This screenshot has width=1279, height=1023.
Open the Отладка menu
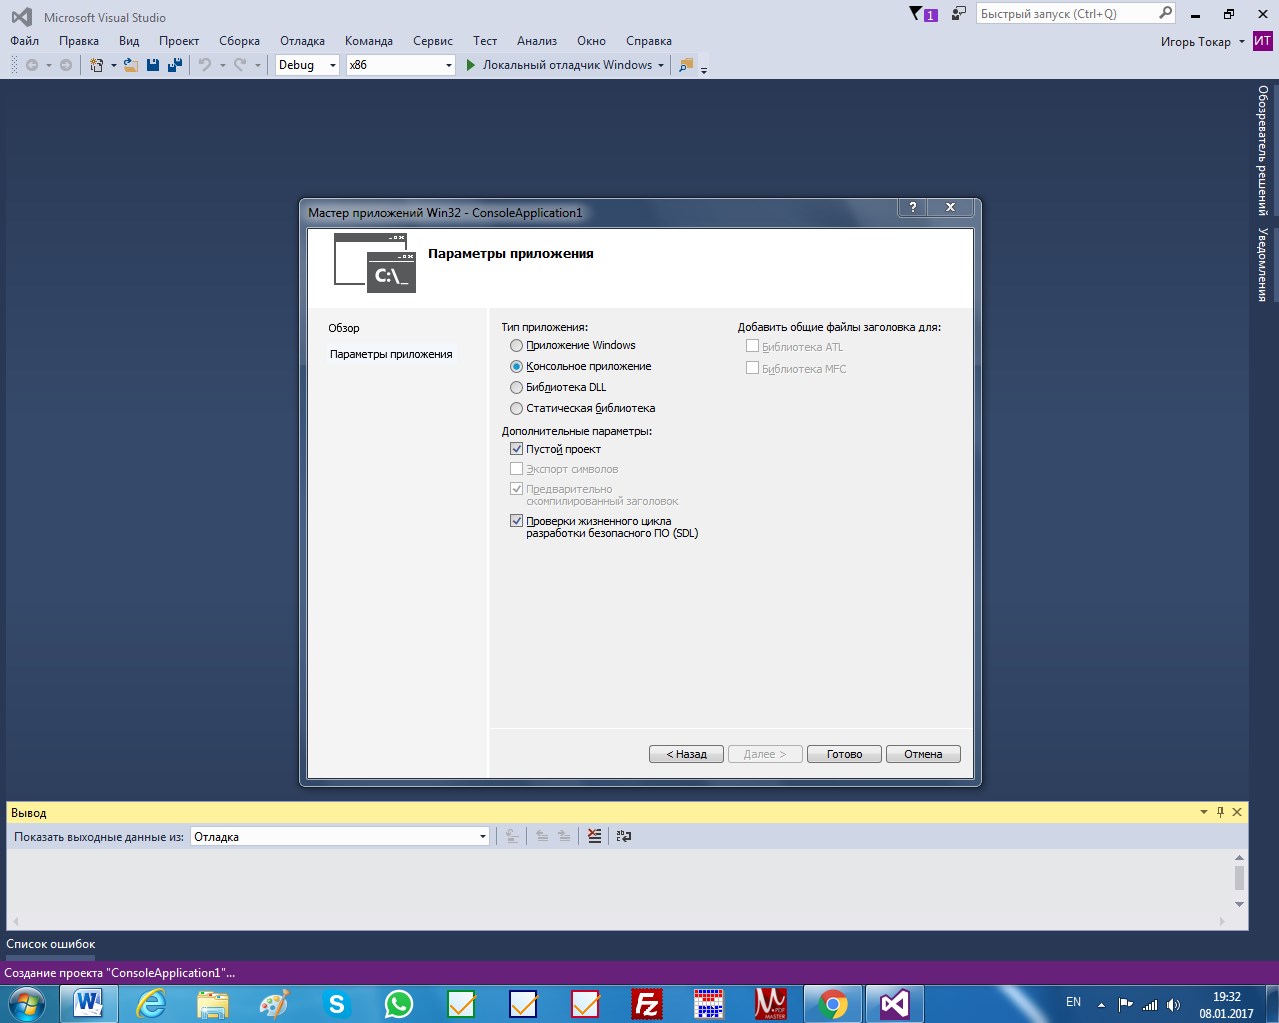(x=302, y=41)
